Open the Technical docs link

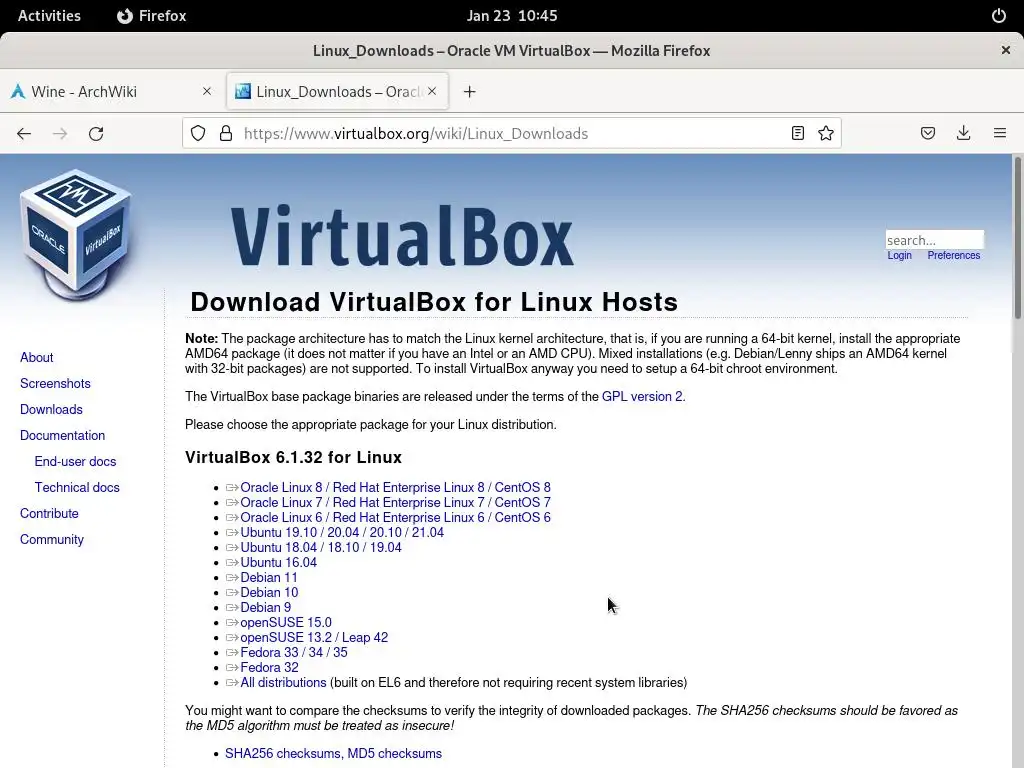coord(77,488)
